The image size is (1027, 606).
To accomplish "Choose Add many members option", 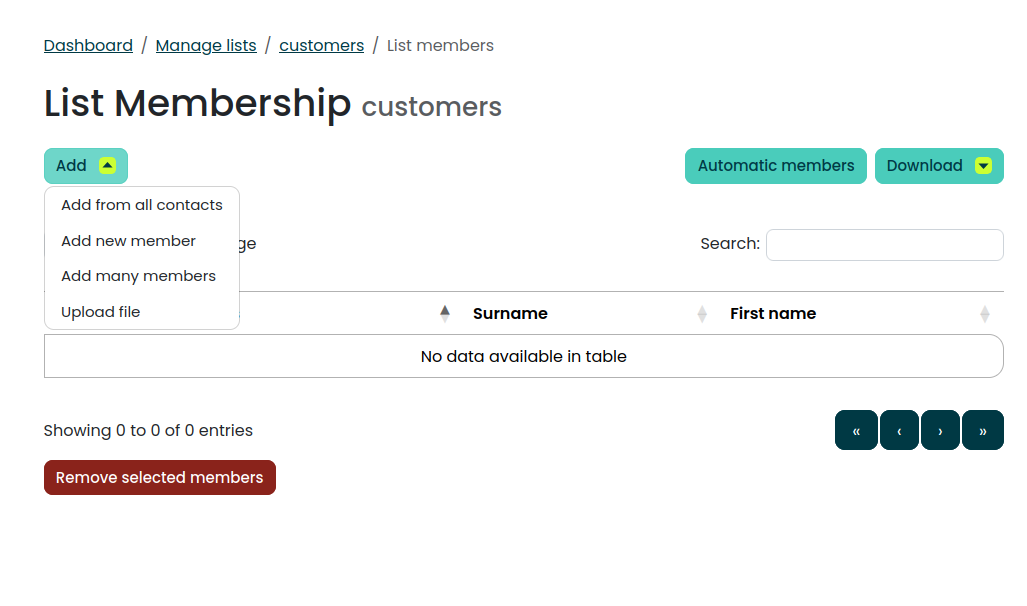I will click(138, 276).
